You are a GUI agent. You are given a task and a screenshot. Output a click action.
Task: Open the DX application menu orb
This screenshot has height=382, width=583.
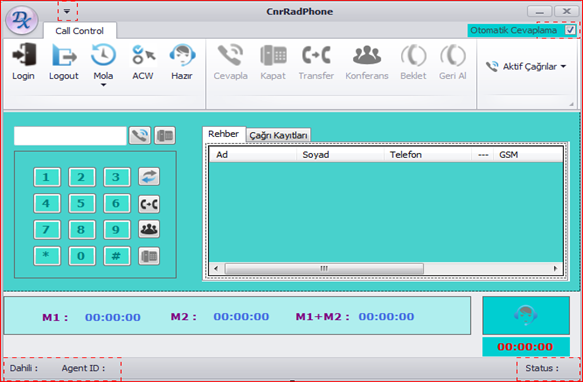(x=22, y=20)
